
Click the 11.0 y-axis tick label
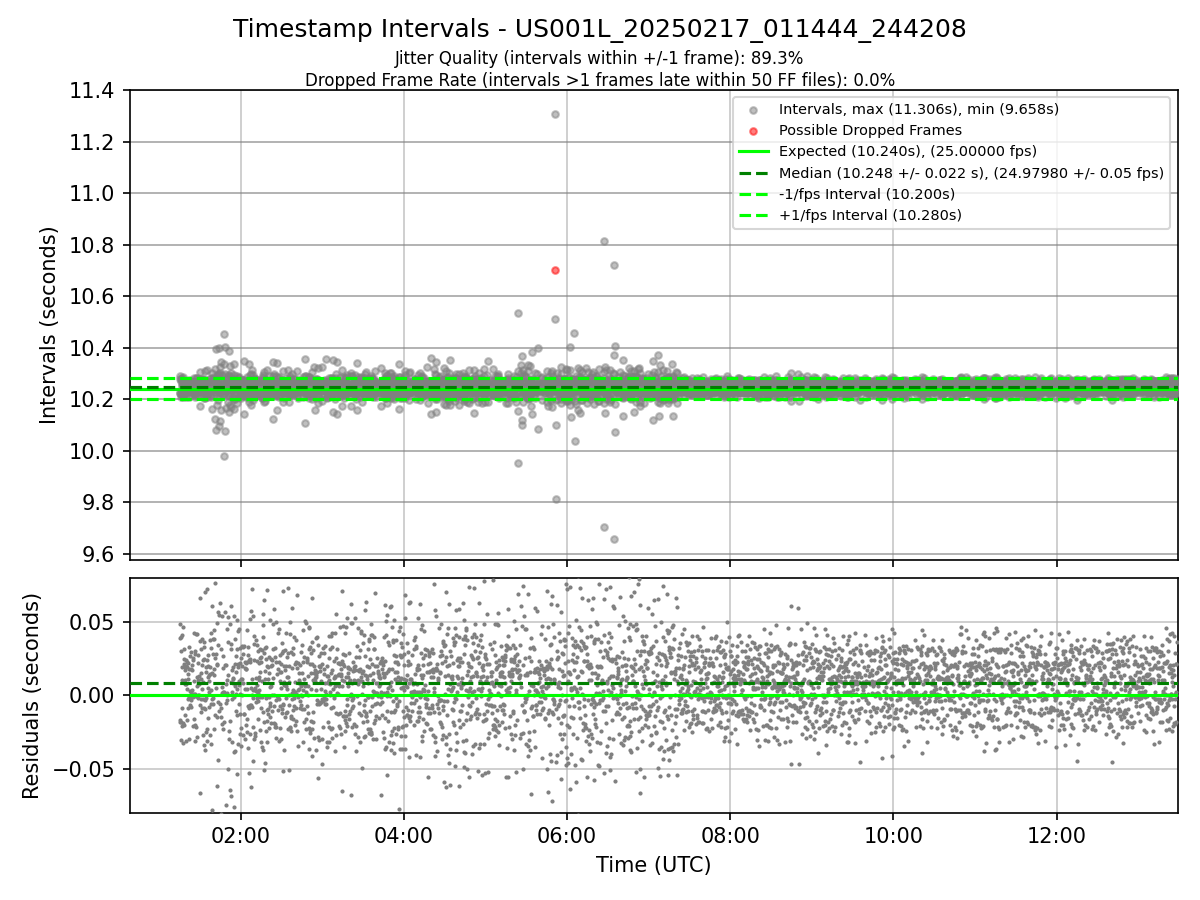point(93,194)
